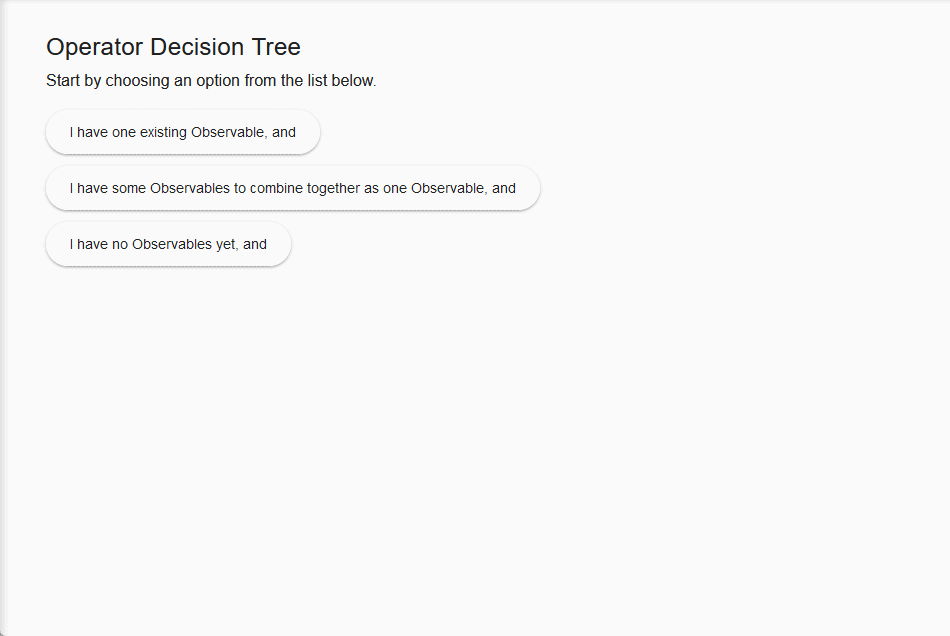This screenshot has width=950, height=636.
Task: Click the "Start by choosing an option" text
Action: tap(211, 81)
